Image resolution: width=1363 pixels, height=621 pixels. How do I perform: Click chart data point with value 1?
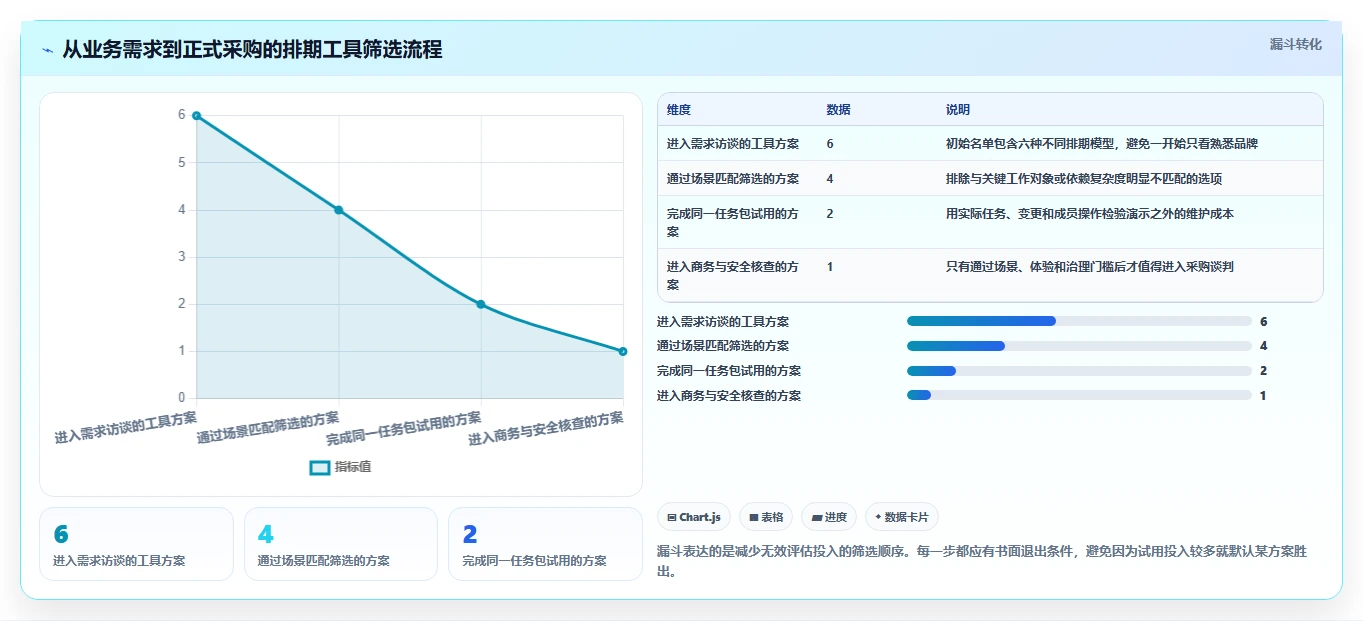point(622,351)
